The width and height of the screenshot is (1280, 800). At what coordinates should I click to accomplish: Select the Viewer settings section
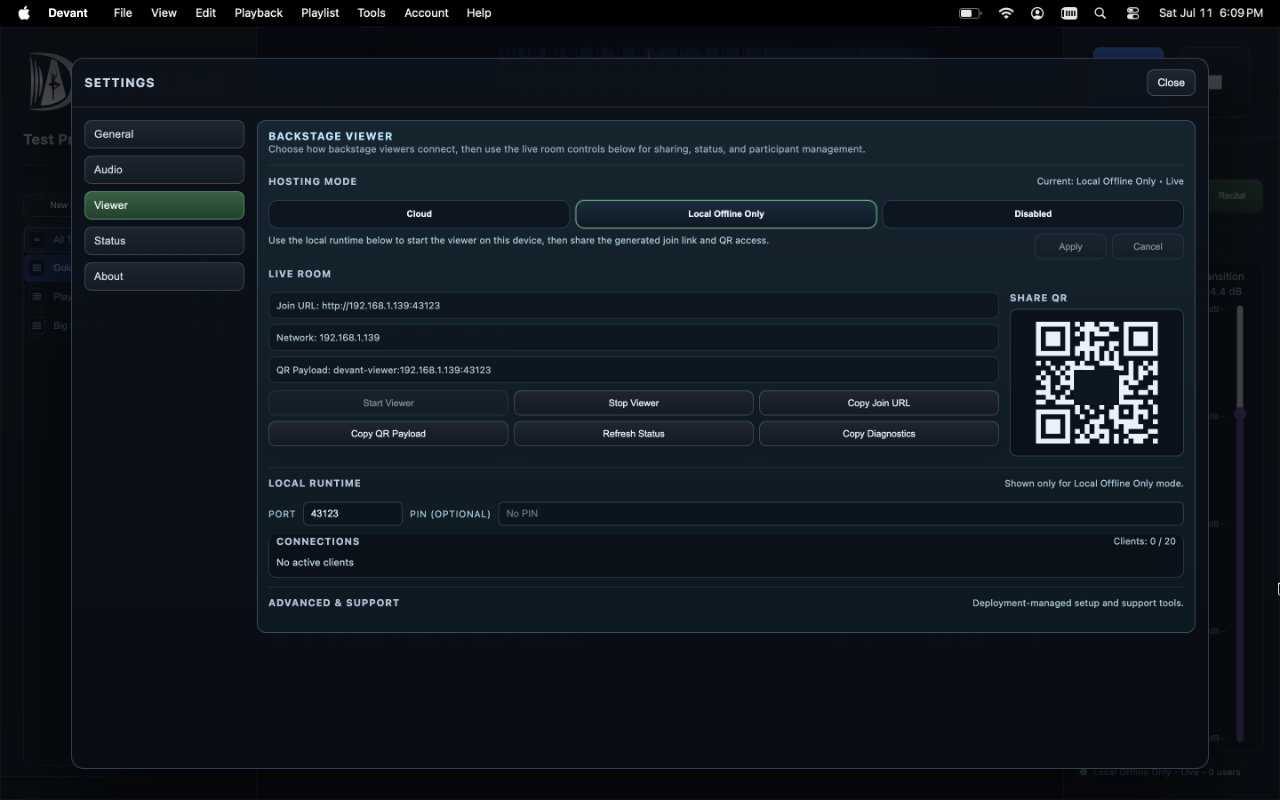164,205
